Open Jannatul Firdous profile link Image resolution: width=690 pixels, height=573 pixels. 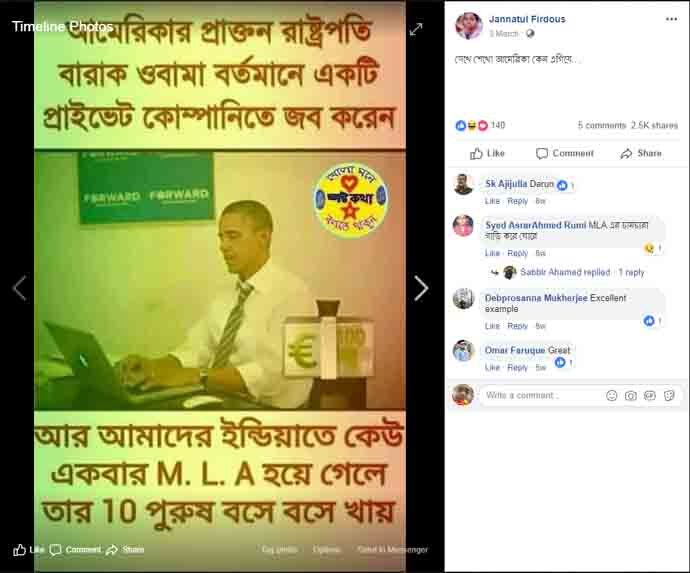[x=527, y=19]
